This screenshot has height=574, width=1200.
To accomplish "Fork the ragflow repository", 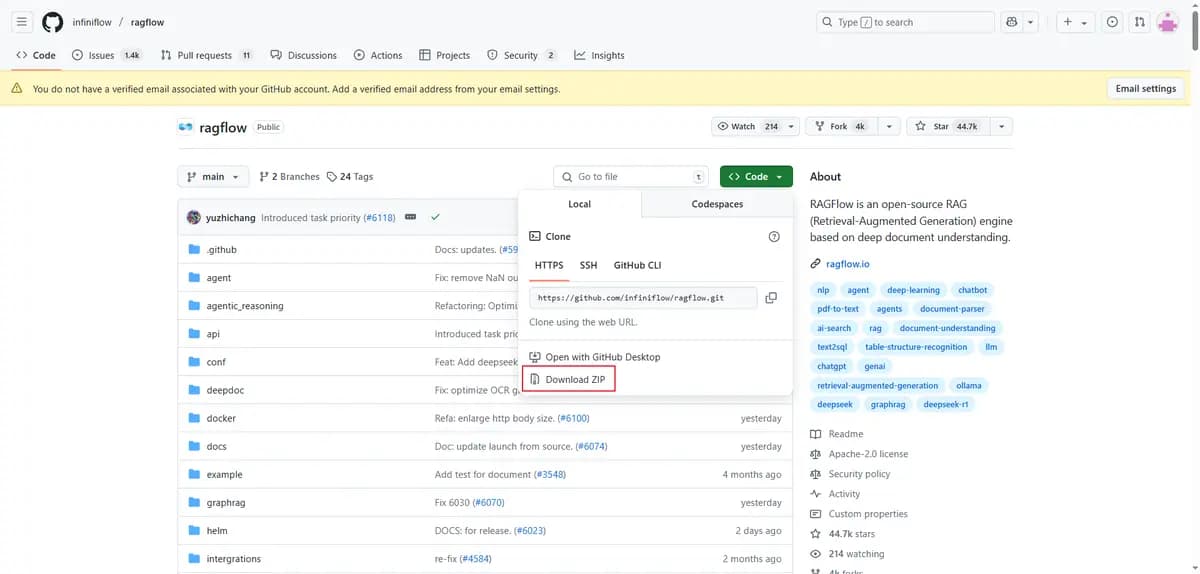I will [x=841, y=127].
